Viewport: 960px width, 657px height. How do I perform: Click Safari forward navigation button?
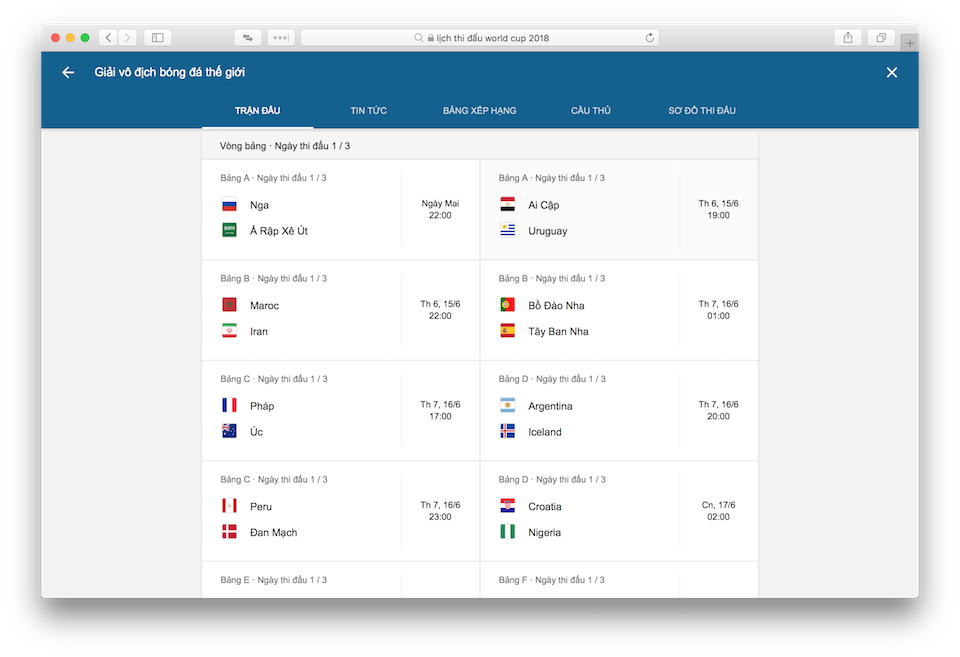[x=127, y=37]
